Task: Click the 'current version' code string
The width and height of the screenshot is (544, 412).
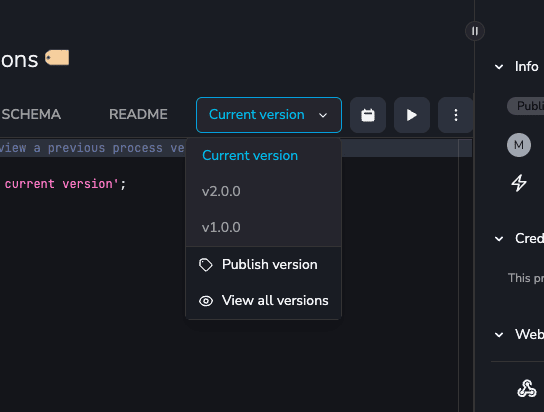Action: point(61,184)
